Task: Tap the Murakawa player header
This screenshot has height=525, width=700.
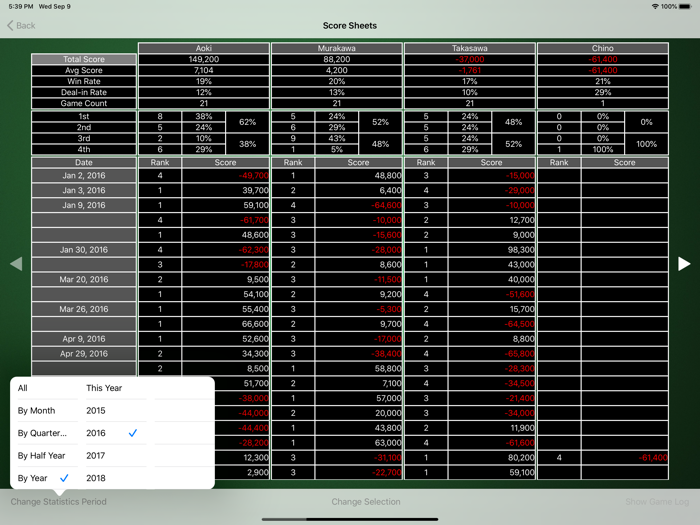Action: [337, 48]
